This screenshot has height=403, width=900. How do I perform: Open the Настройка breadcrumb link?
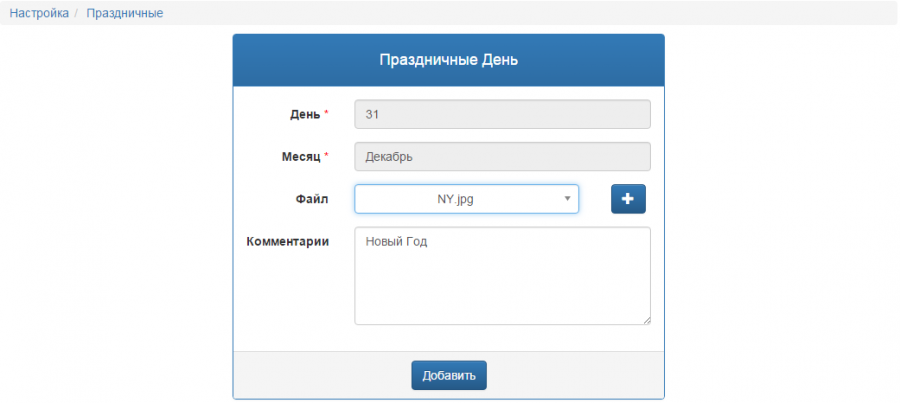[x=39, y=13]
